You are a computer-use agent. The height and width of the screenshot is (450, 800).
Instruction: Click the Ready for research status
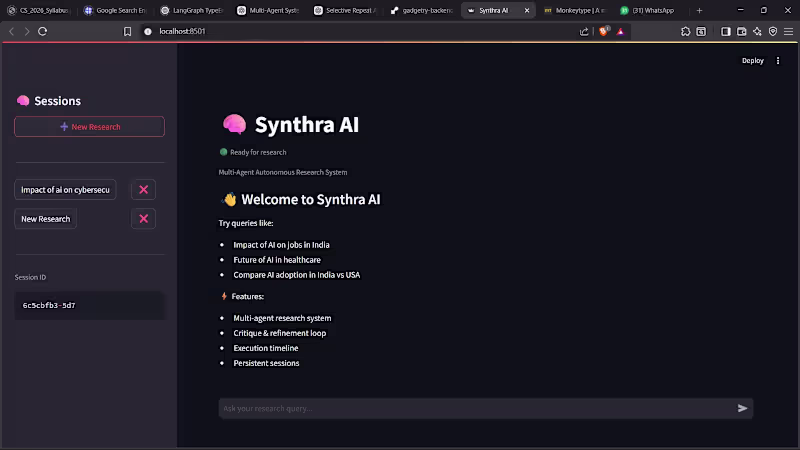(253, 152)
